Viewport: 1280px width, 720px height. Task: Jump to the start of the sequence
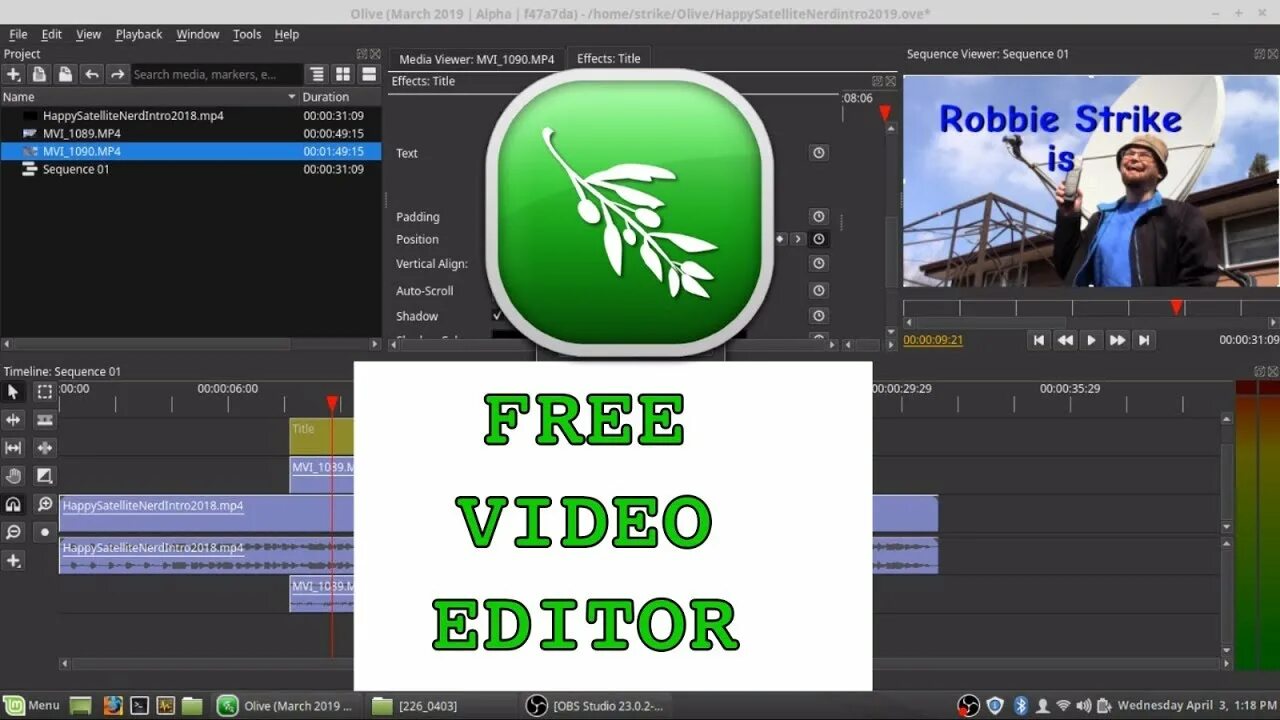pyautogui.click(x=1039, y=340)
